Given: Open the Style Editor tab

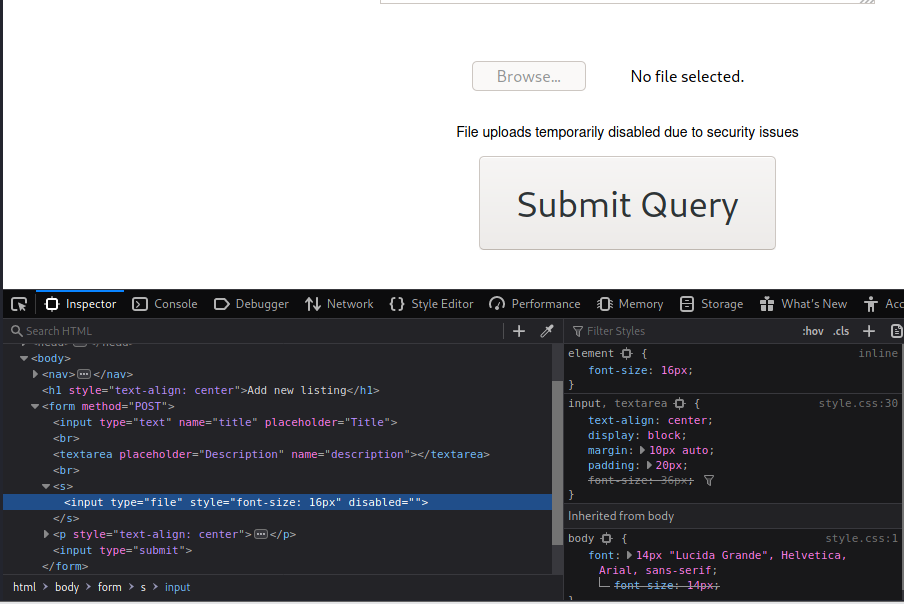Looking at the screenshot, I should coord(431,304).
